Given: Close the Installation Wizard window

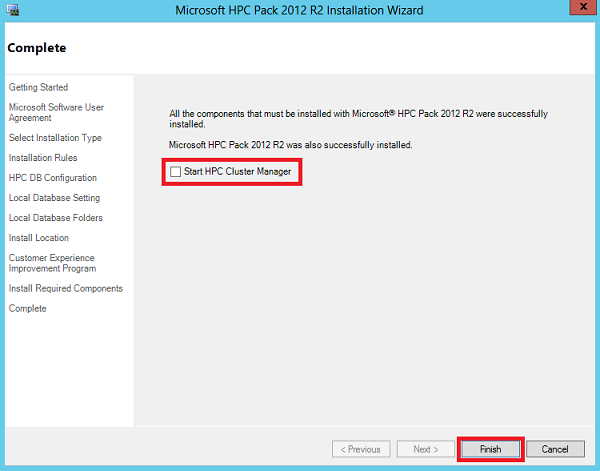Looking at the screenshot, I should (x=583, y=7).
